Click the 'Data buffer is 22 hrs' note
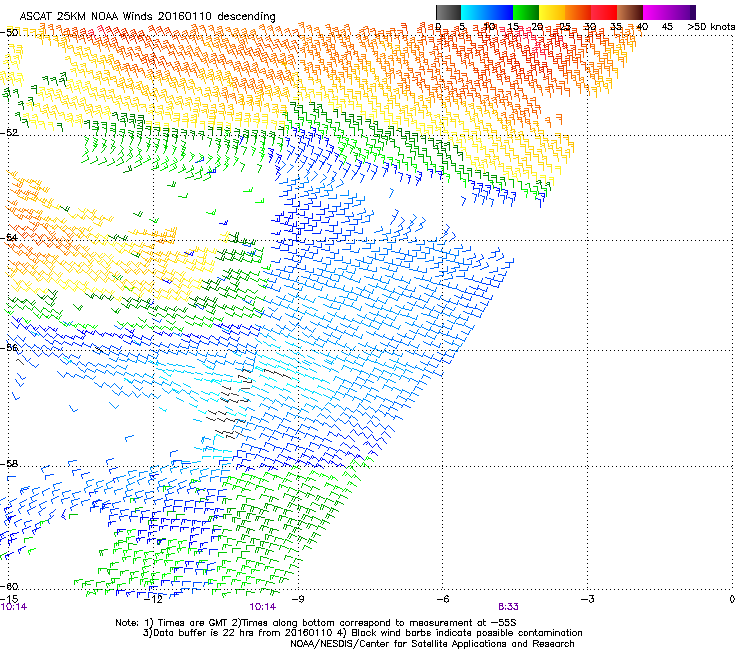This screenshot has height=650, width=740. tap(237, 633)
